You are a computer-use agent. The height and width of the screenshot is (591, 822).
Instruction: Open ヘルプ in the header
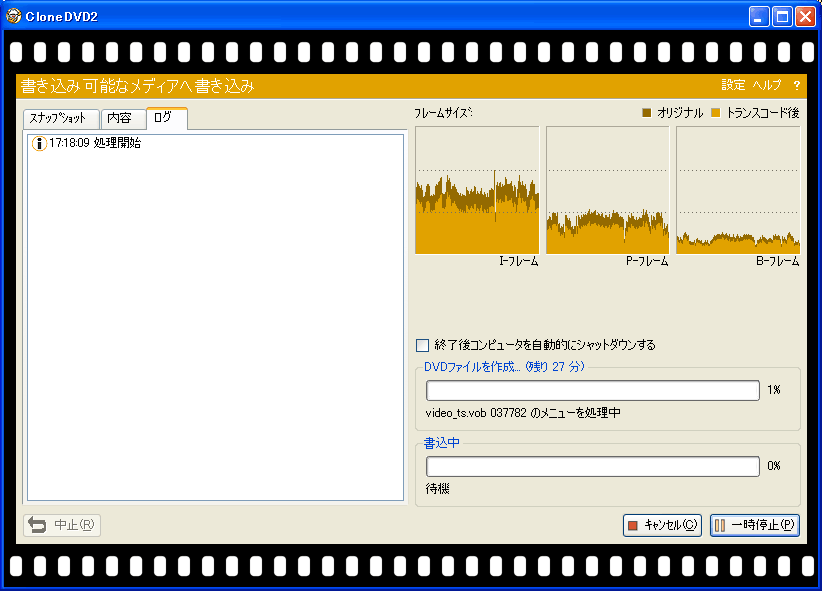pos(767,85)
